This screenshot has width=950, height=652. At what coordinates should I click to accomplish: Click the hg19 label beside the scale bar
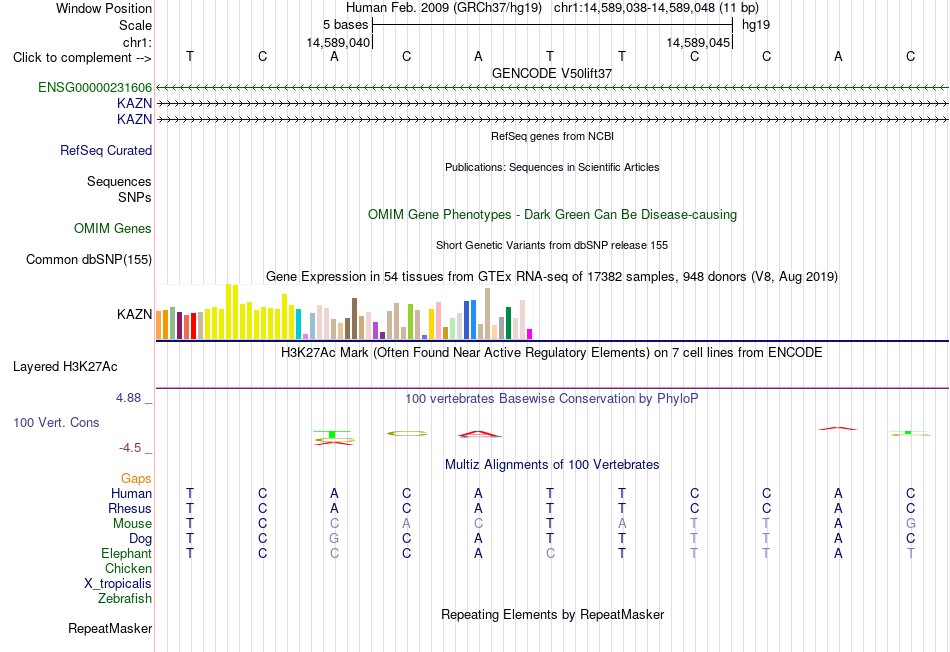(756, 25)
